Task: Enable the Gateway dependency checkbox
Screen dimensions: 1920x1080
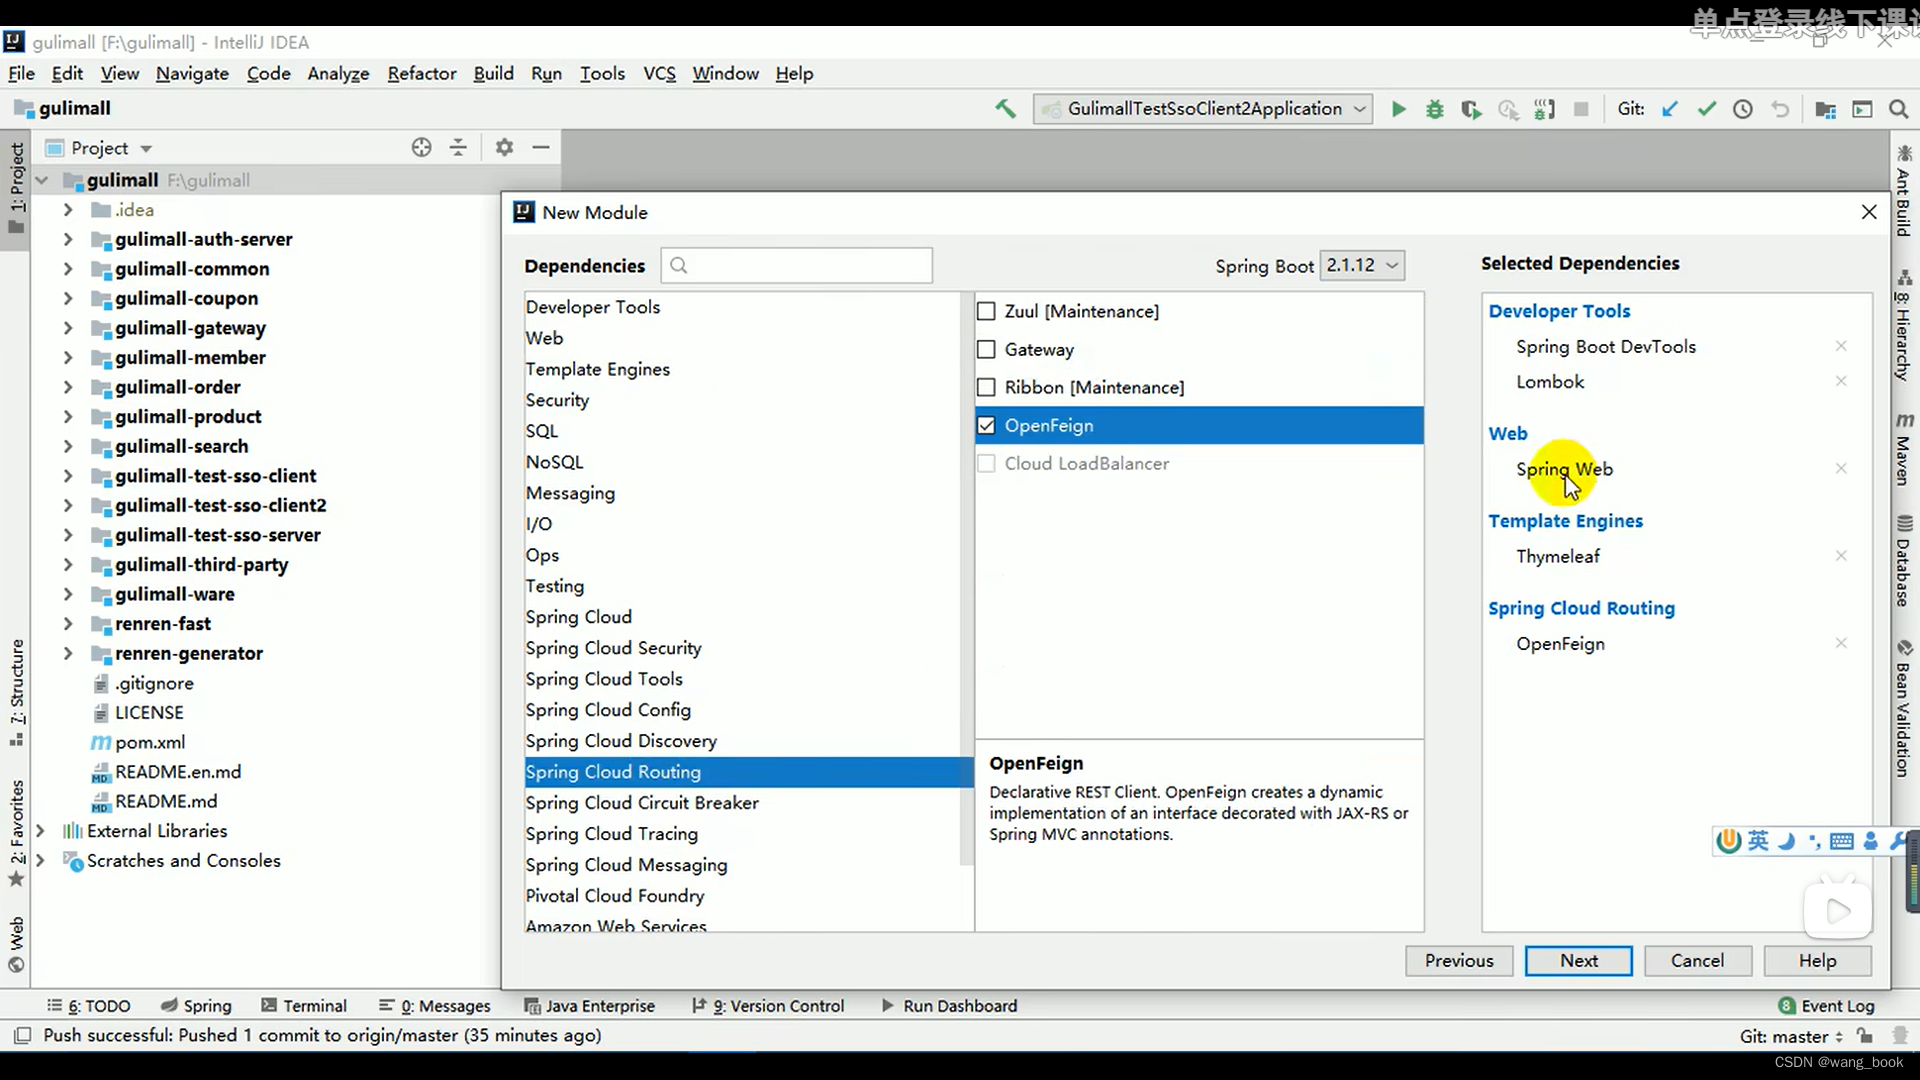Action: click(x=986, y=349)
